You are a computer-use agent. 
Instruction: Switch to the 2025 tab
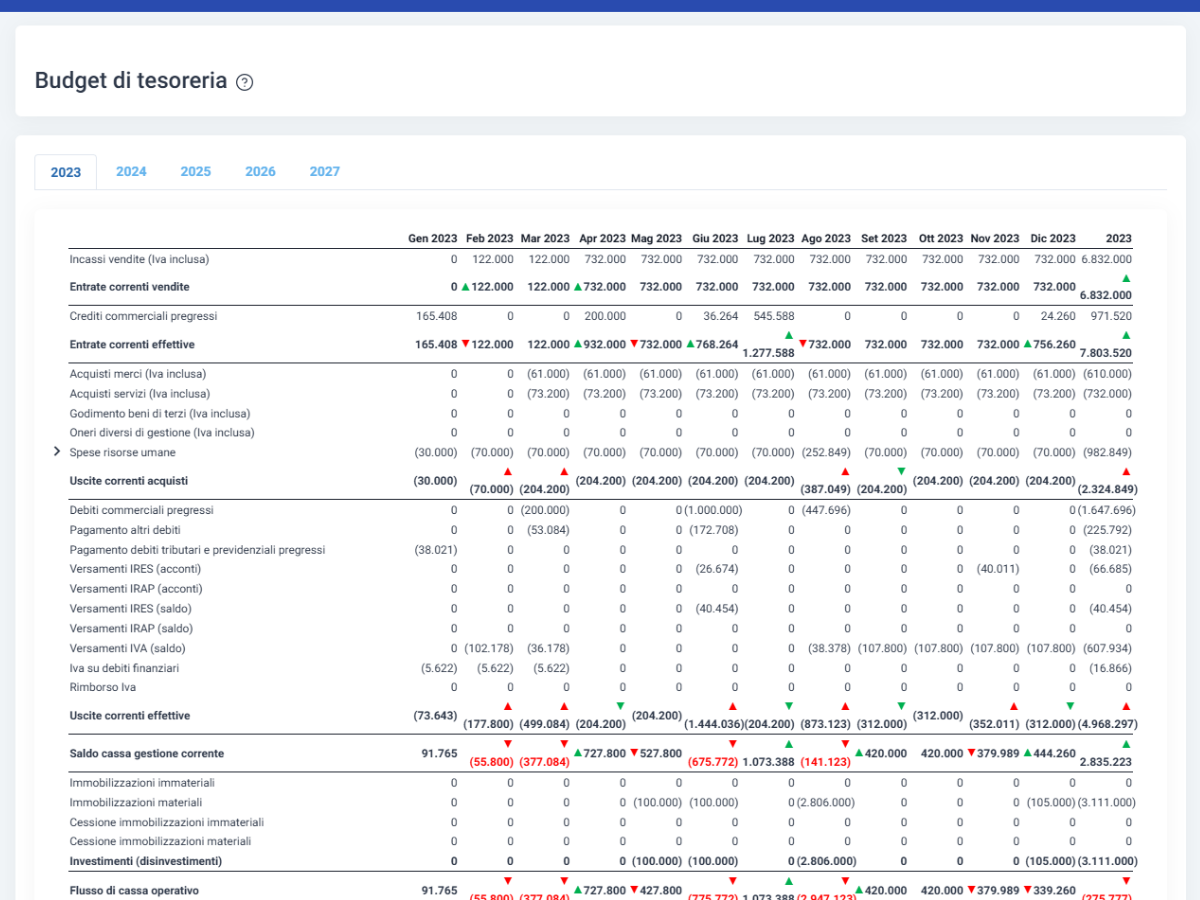pyautogui.click(x=196, y=172)
